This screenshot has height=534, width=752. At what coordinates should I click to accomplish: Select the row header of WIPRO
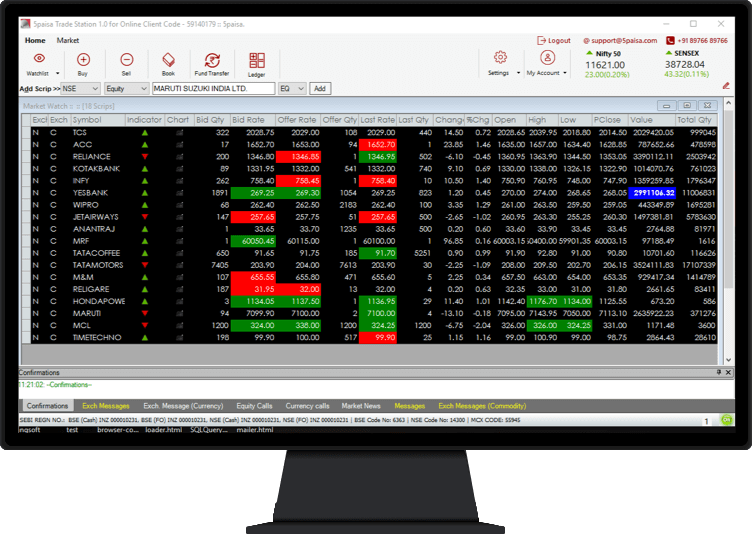[26, 205]
